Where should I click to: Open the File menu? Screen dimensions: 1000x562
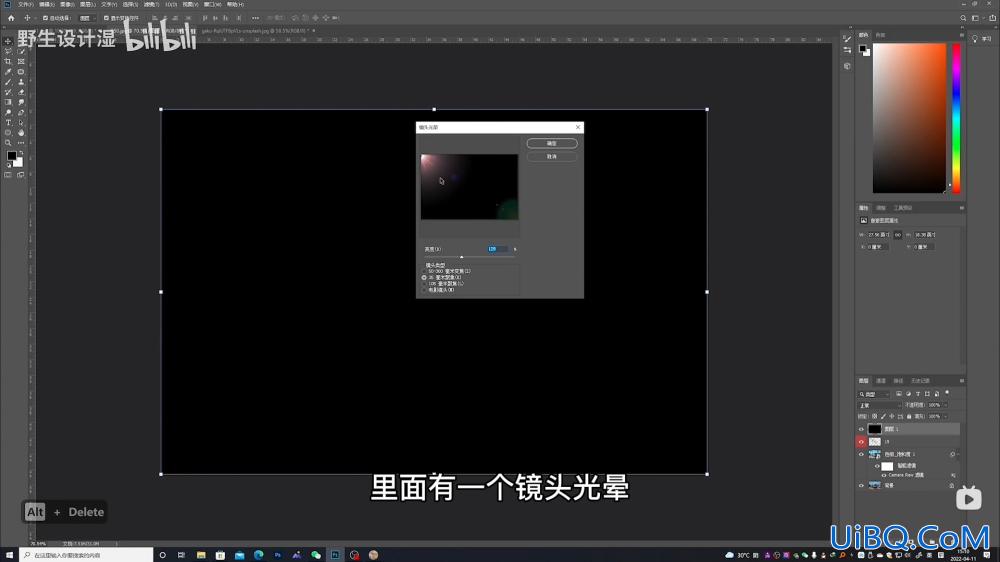[x=26, y=4]
